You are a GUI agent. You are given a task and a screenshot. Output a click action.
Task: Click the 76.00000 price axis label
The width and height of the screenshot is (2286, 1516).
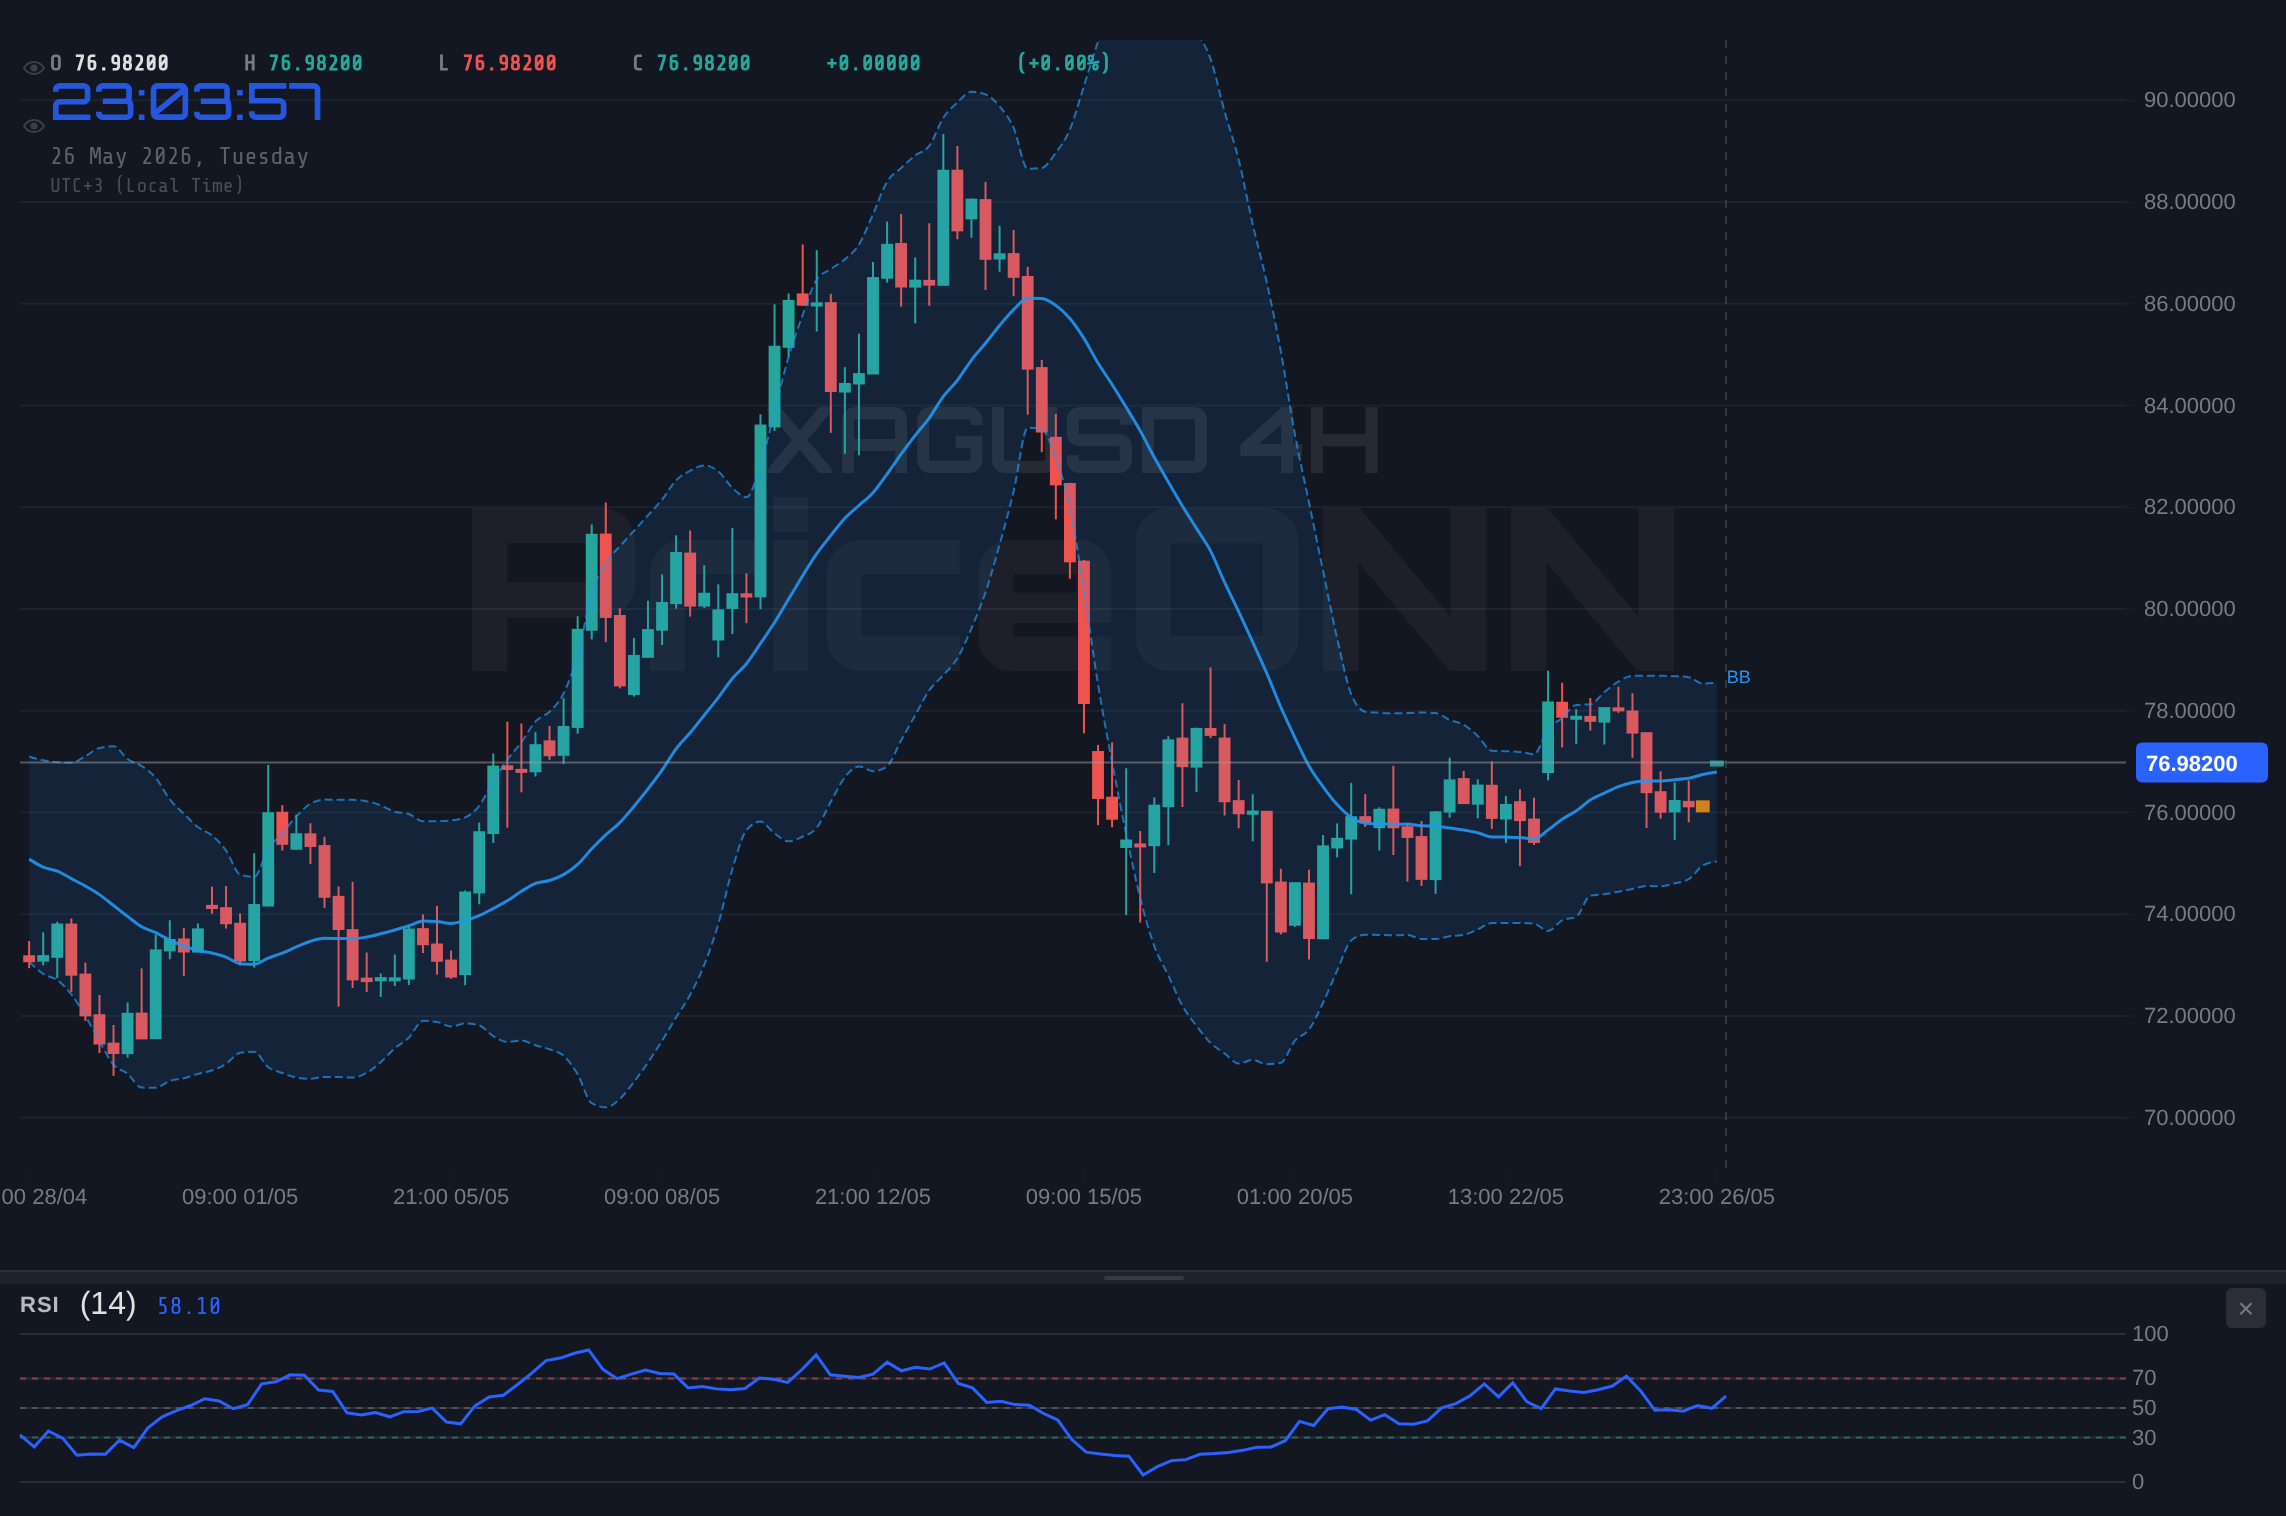point(2189,813)
